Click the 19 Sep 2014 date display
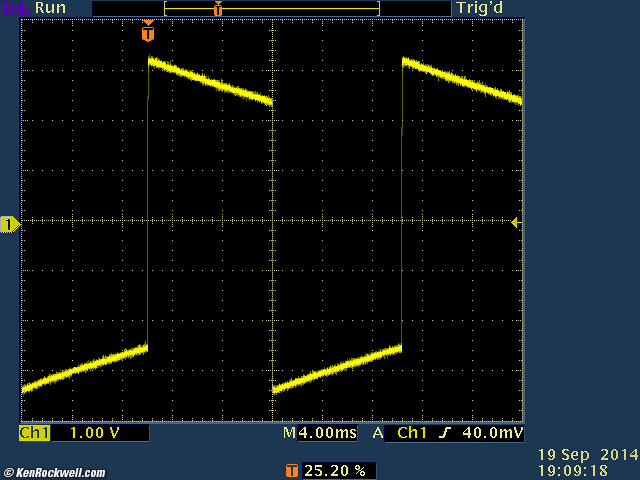The height and width of the screenshot is (480, 640). click(581, 453)
